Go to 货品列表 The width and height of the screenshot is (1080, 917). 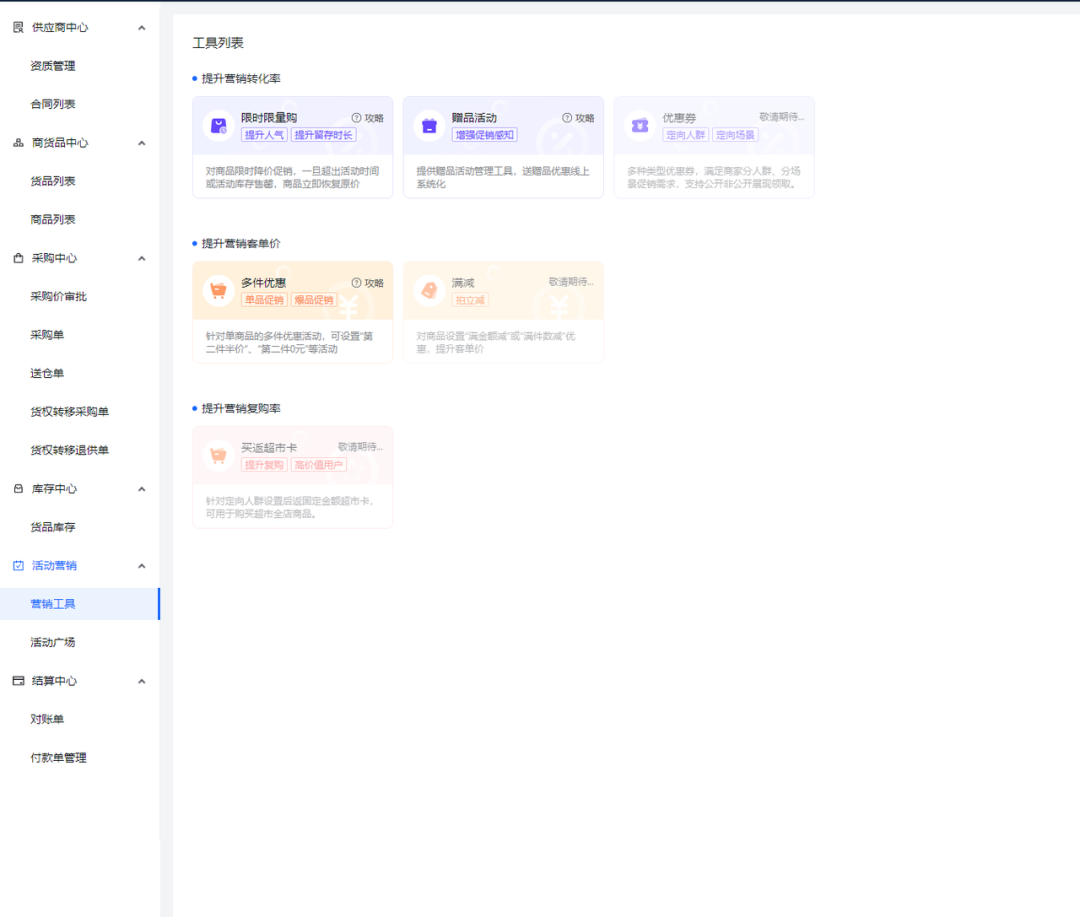click(52, 181)
